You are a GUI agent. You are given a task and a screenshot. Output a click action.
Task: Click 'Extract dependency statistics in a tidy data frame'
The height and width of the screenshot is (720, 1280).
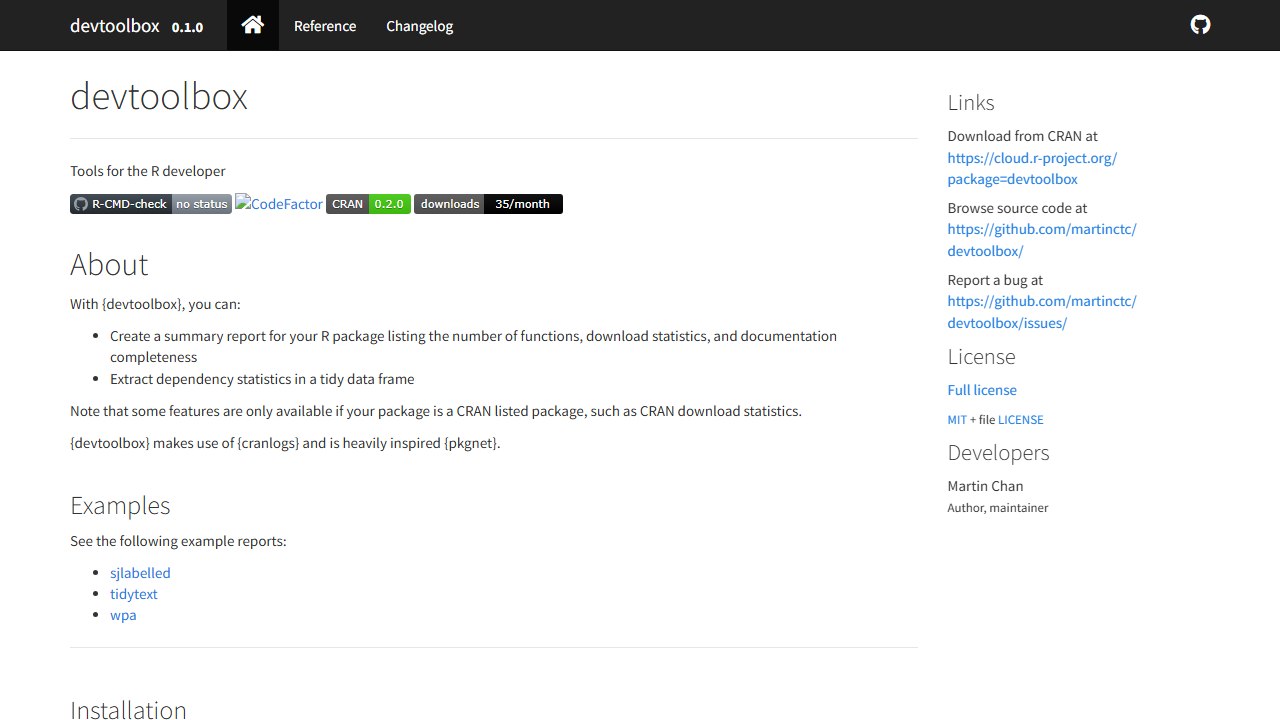[262, 379]
